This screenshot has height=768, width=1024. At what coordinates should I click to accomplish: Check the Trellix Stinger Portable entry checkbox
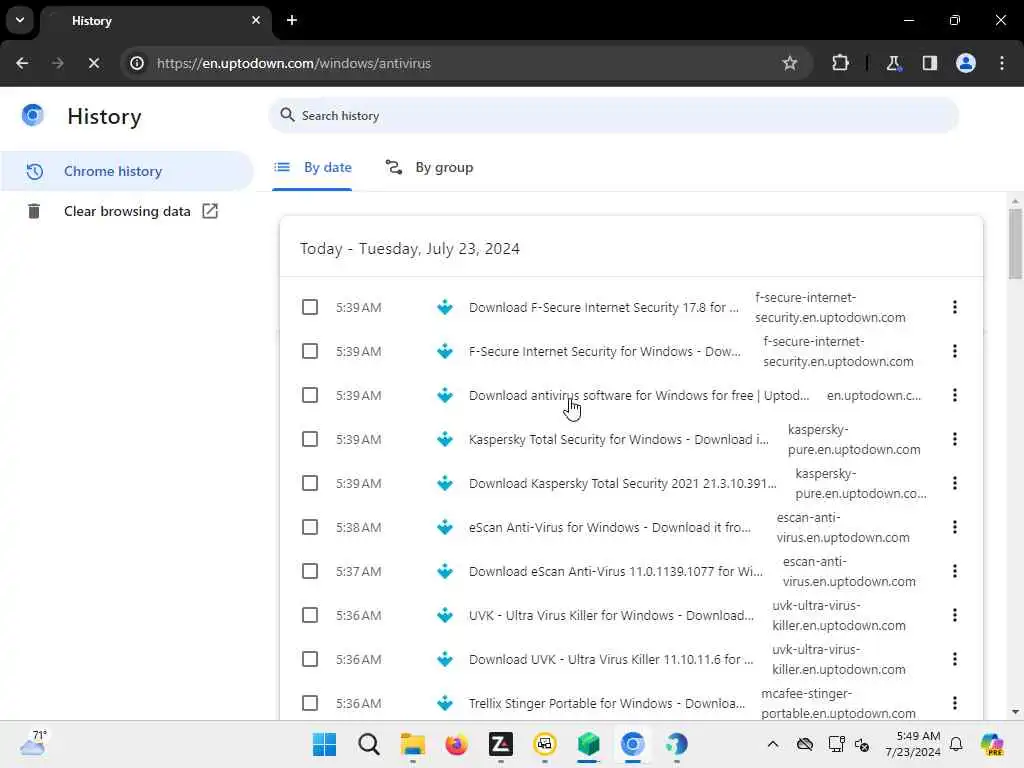pyautogui.click(x=310, y=703)
